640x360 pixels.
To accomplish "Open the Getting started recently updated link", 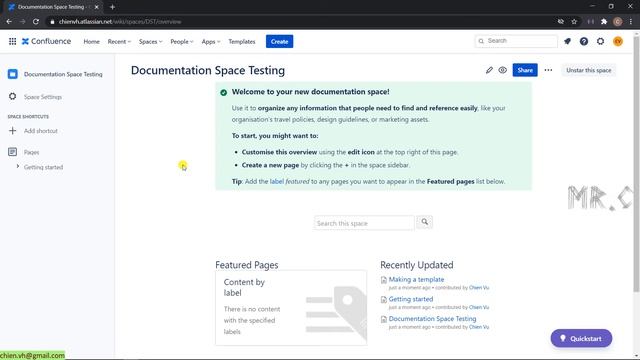I will coord(411,299).
